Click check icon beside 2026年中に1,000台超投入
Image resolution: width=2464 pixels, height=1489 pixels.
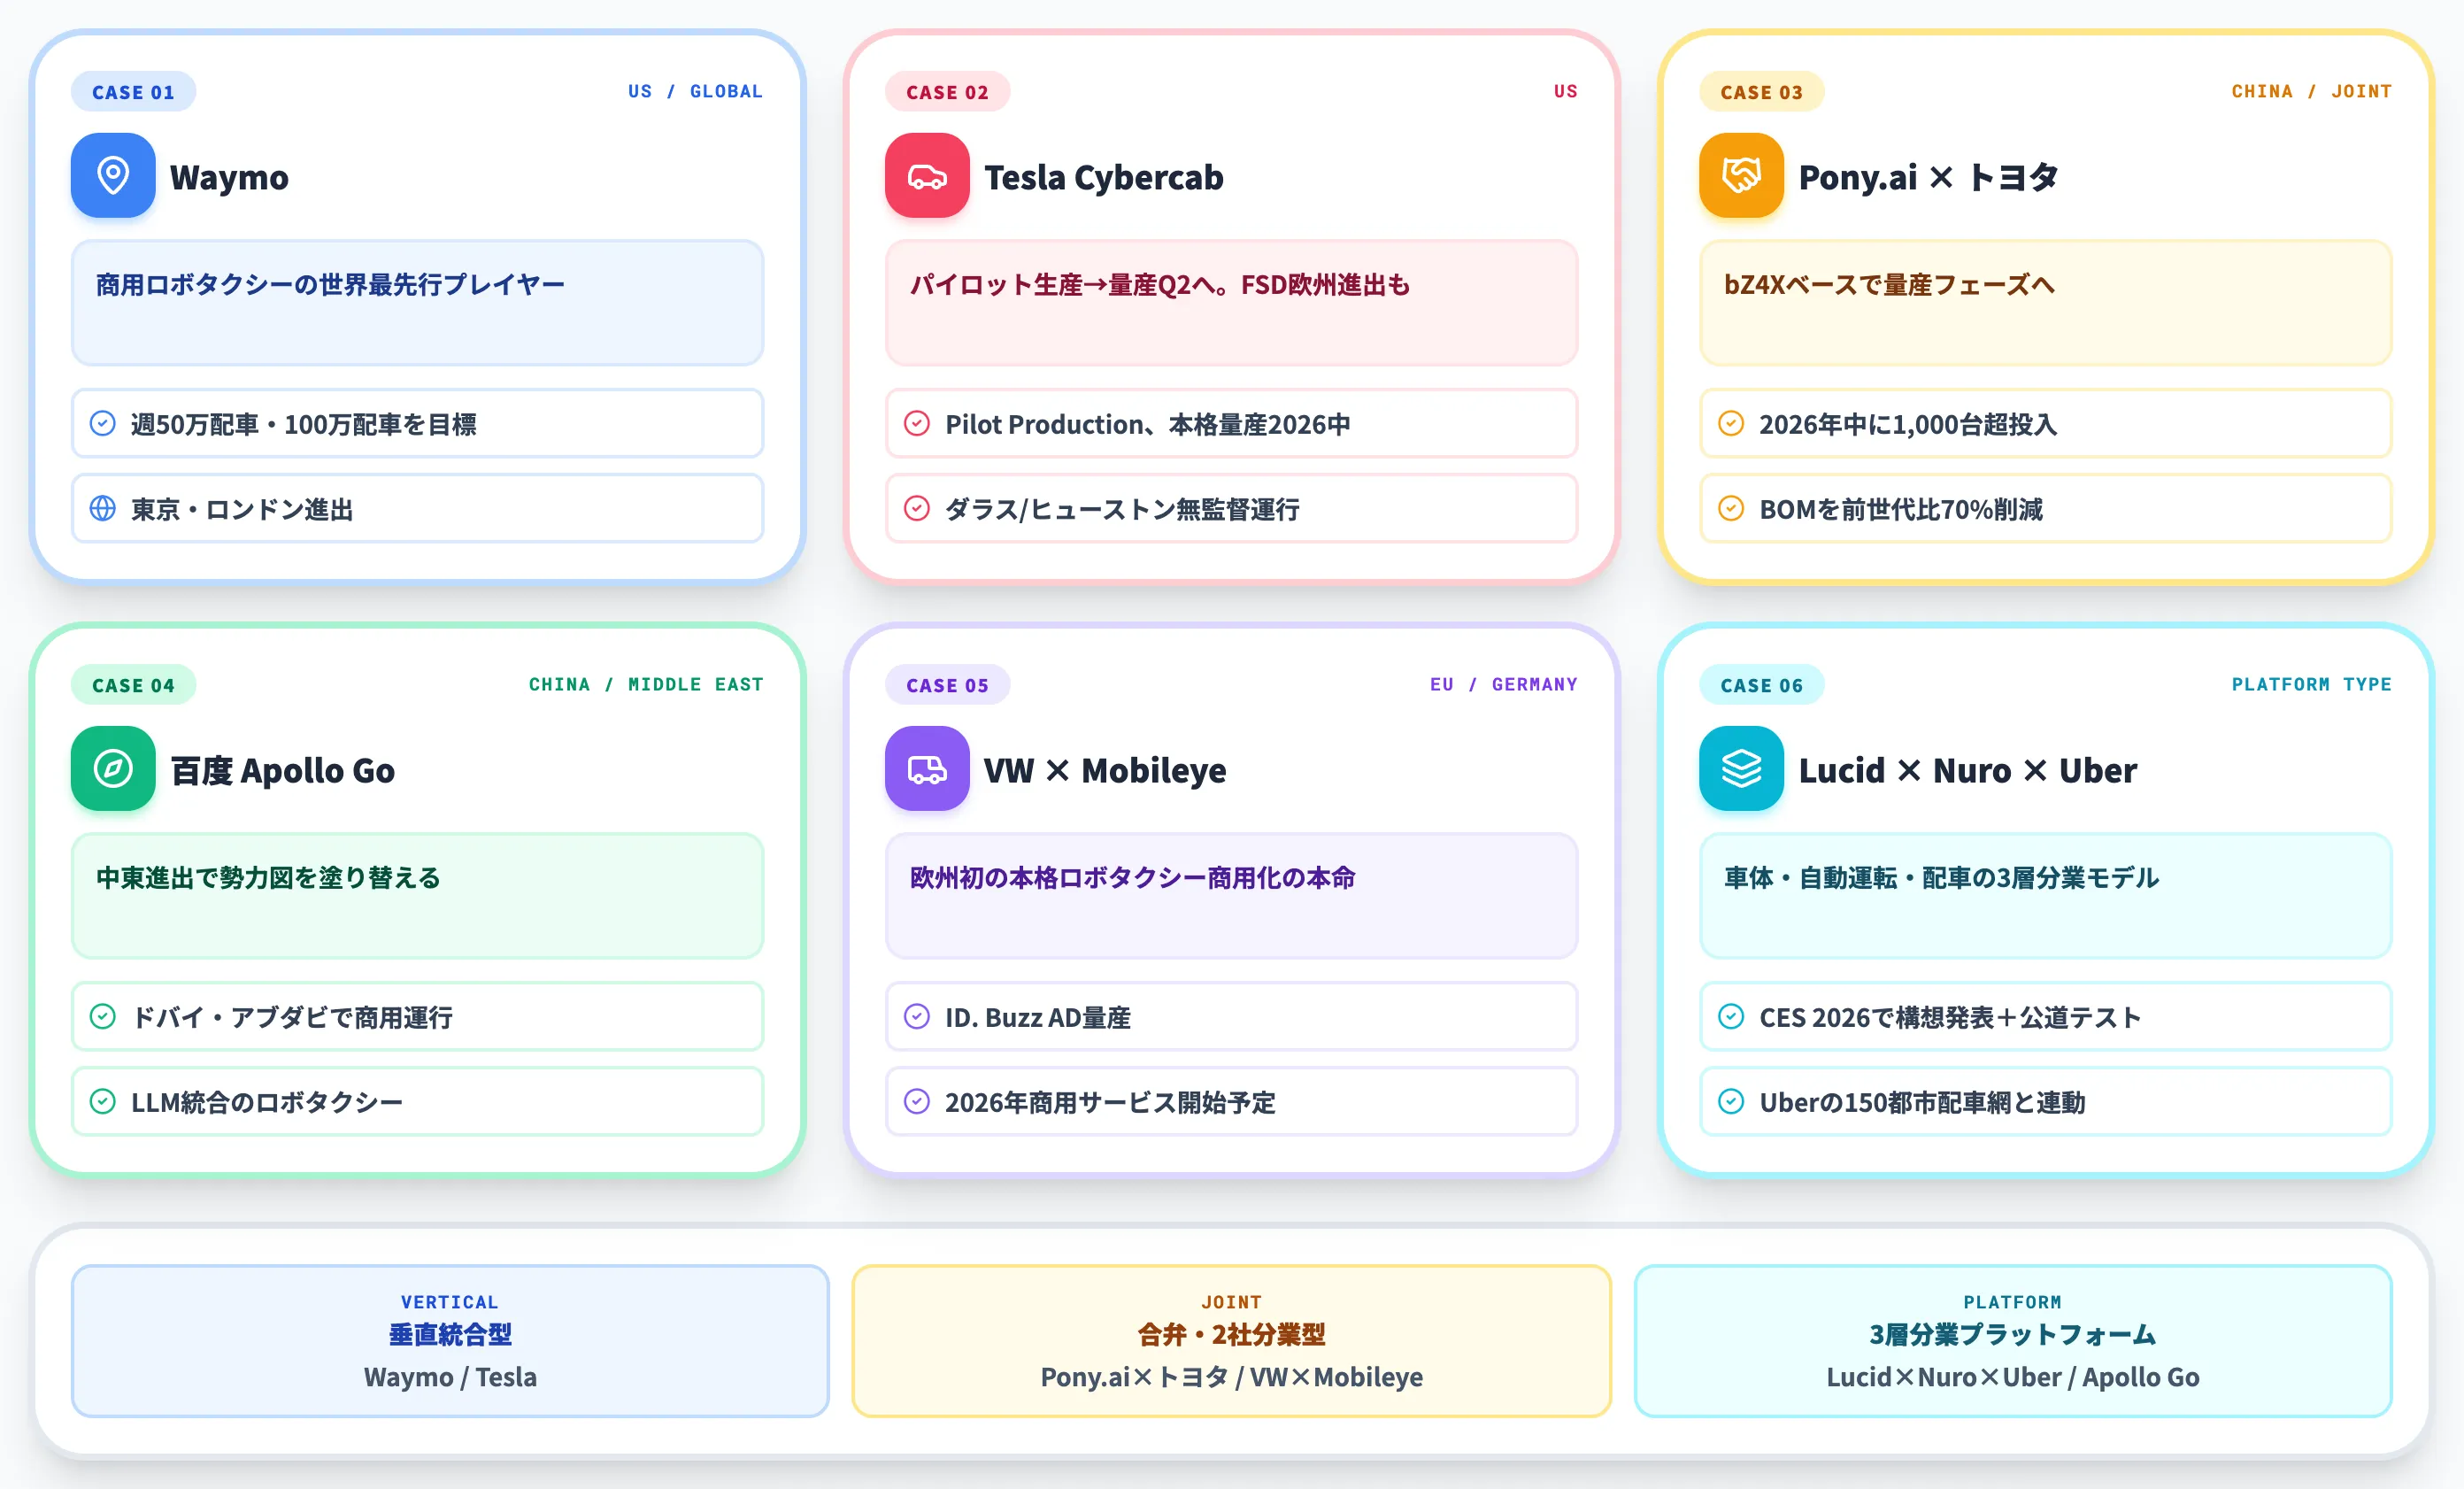coord(1731,423)
